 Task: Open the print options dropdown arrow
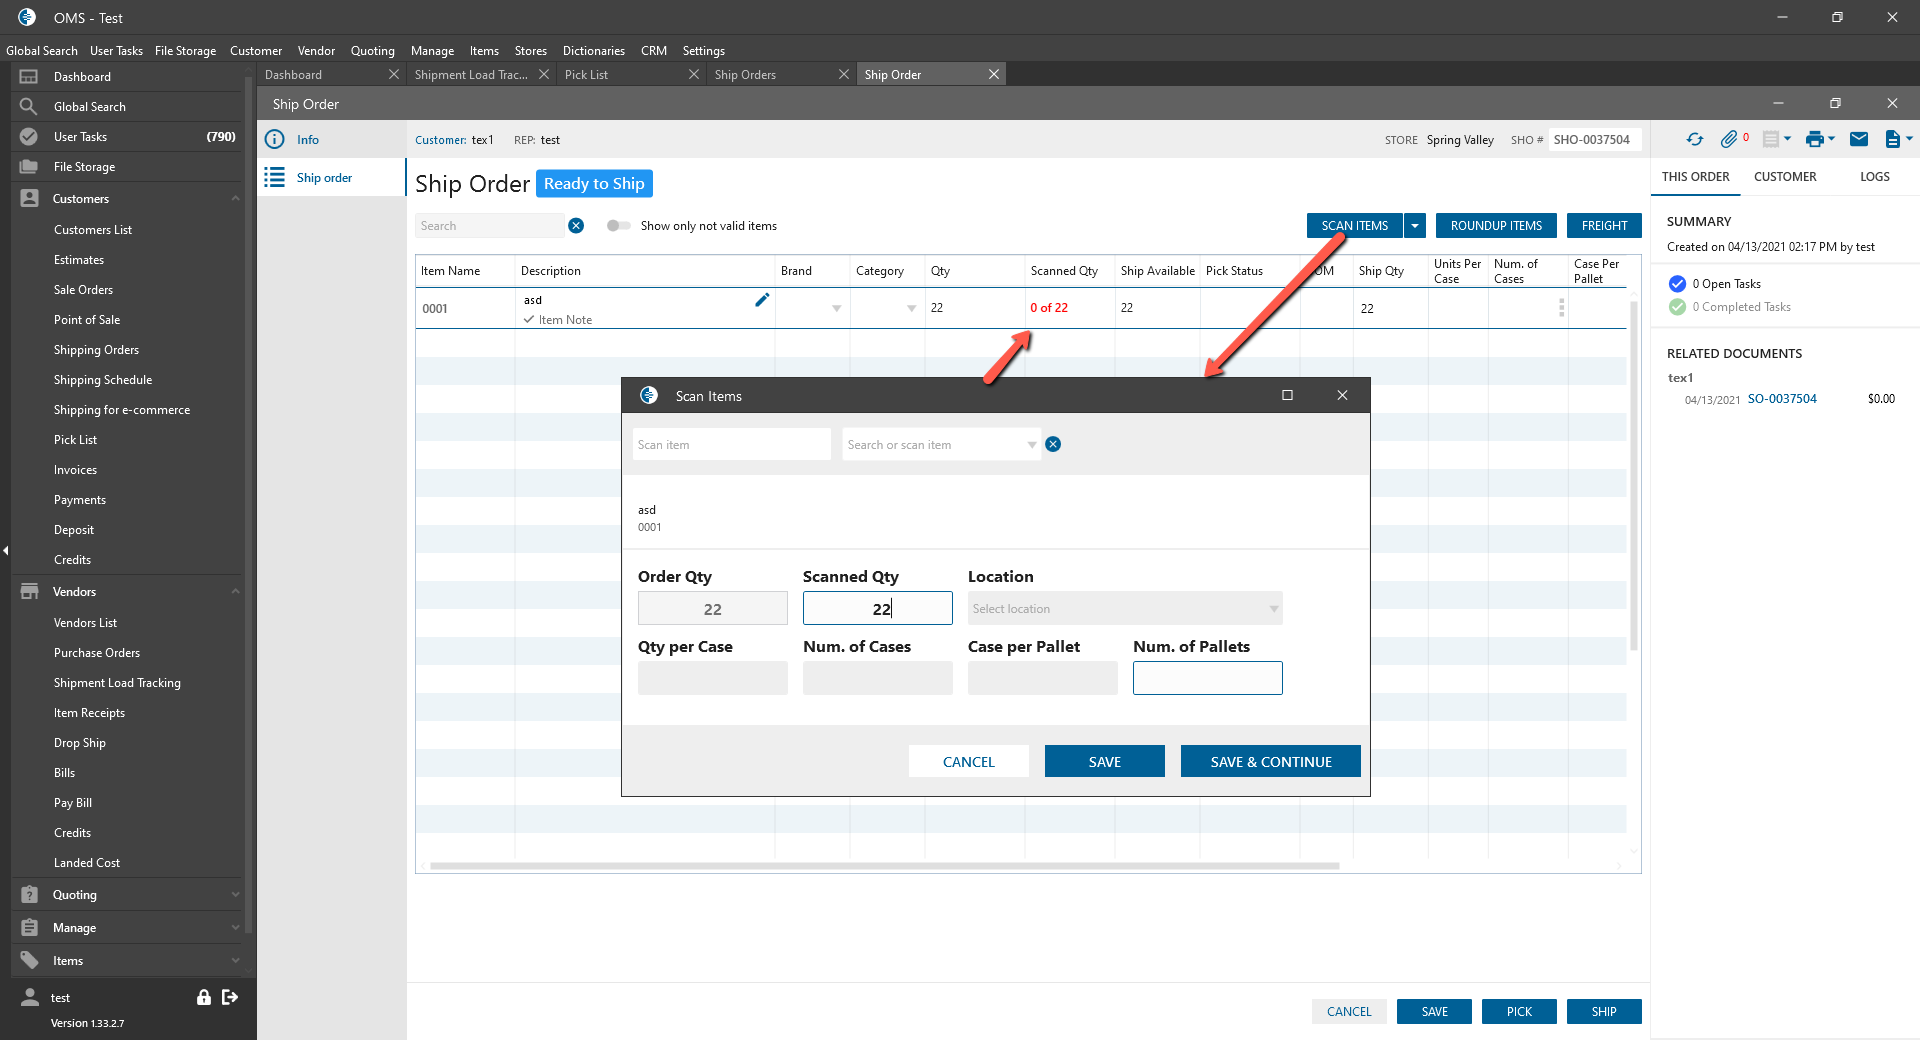click(1832, 140)
